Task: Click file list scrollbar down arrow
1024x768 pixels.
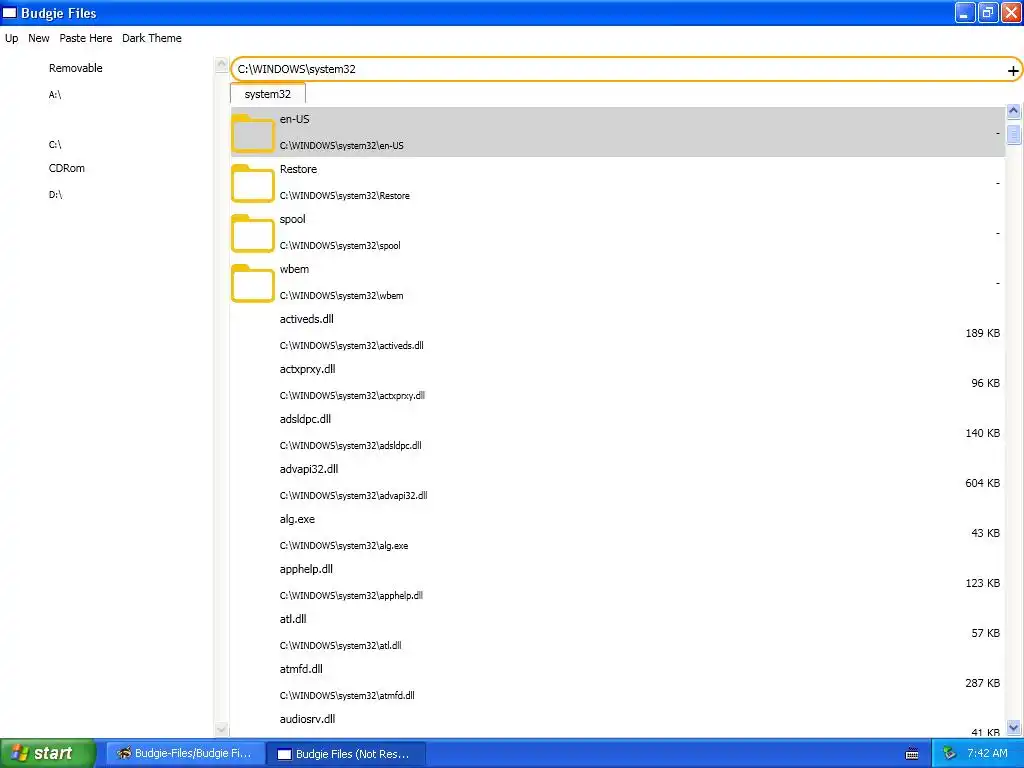Action: tap(1014, 727)
